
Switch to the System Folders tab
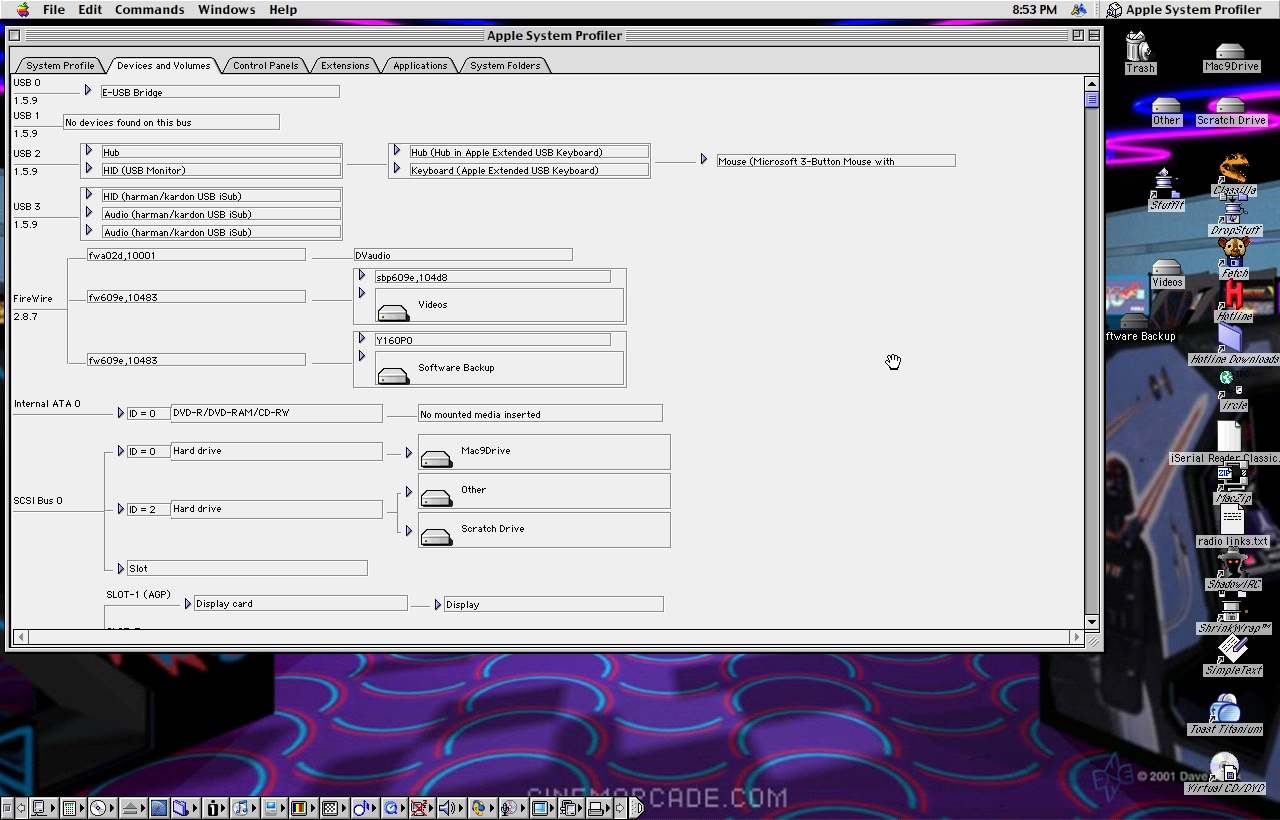505,65
